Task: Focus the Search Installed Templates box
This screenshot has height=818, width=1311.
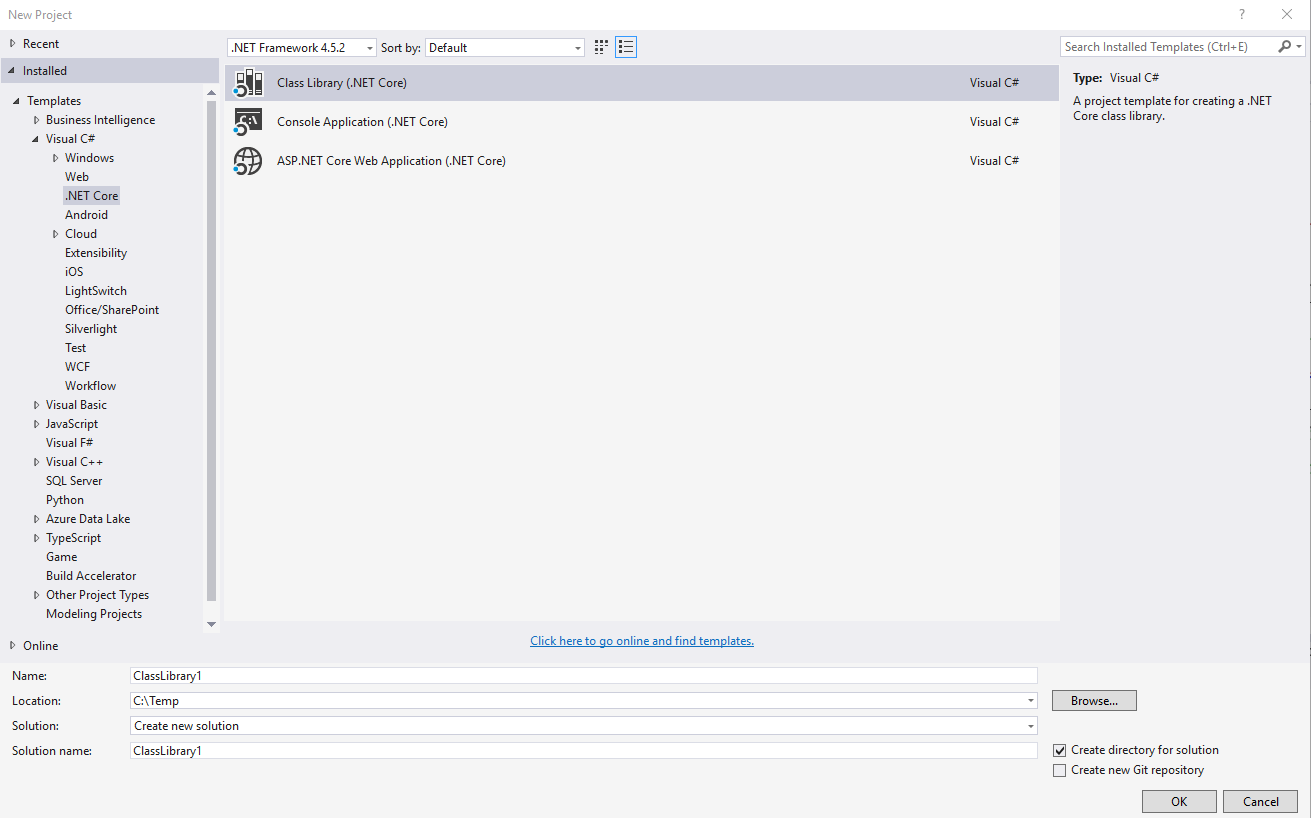Action: 1169,47
